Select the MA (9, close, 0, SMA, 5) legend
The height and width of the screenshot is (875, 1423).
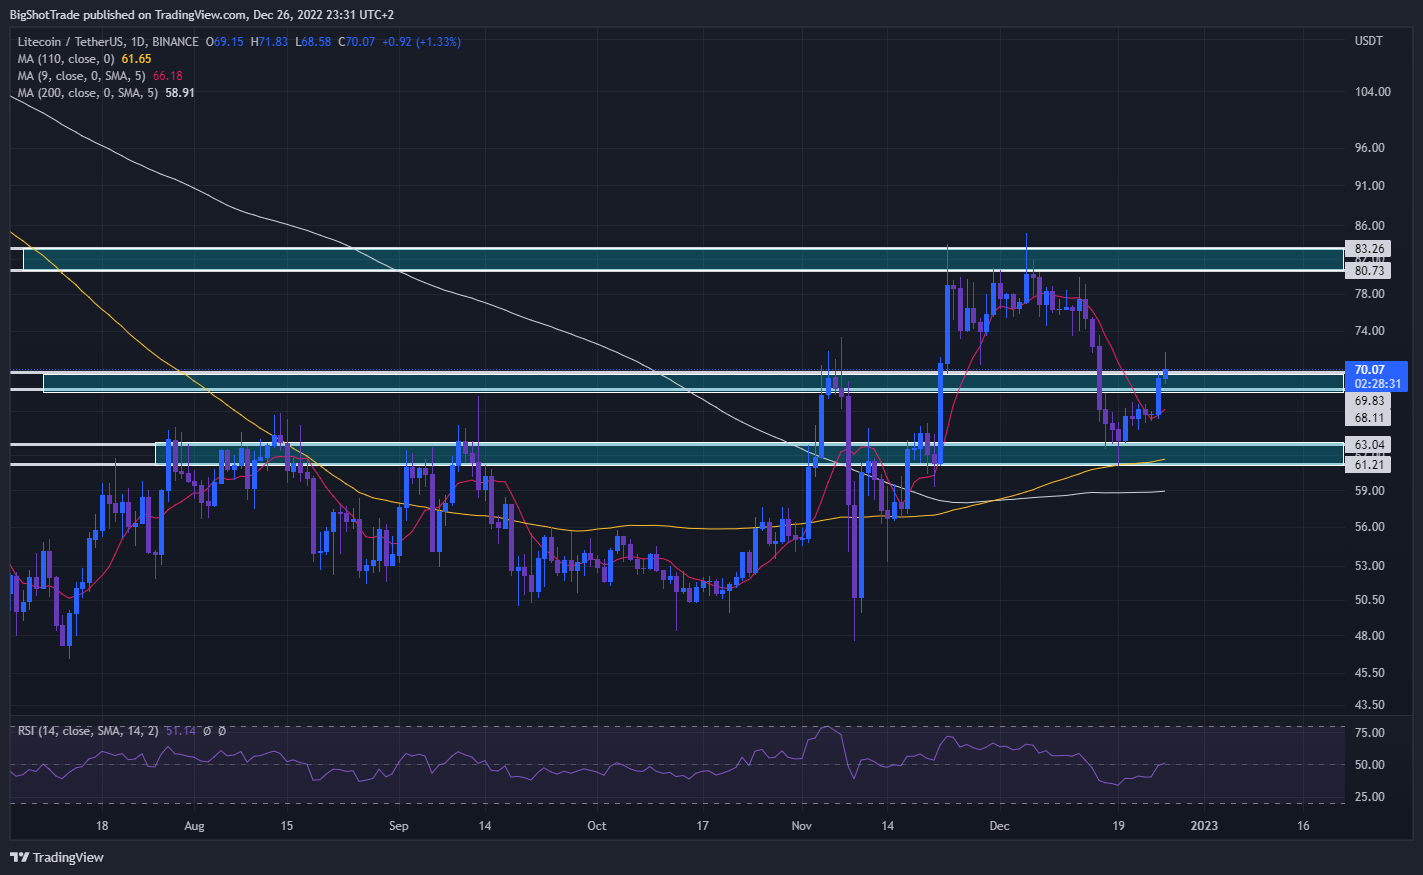81,76
